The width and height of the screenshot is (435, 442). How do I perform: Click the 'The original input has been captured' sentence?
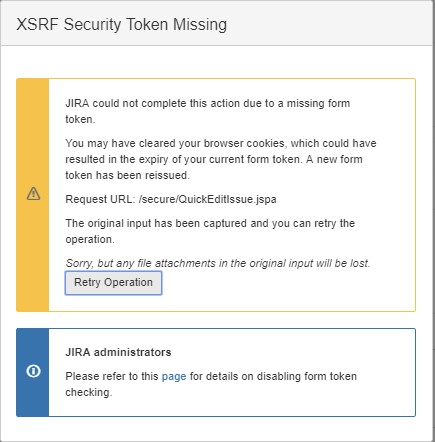coord(210,223)
